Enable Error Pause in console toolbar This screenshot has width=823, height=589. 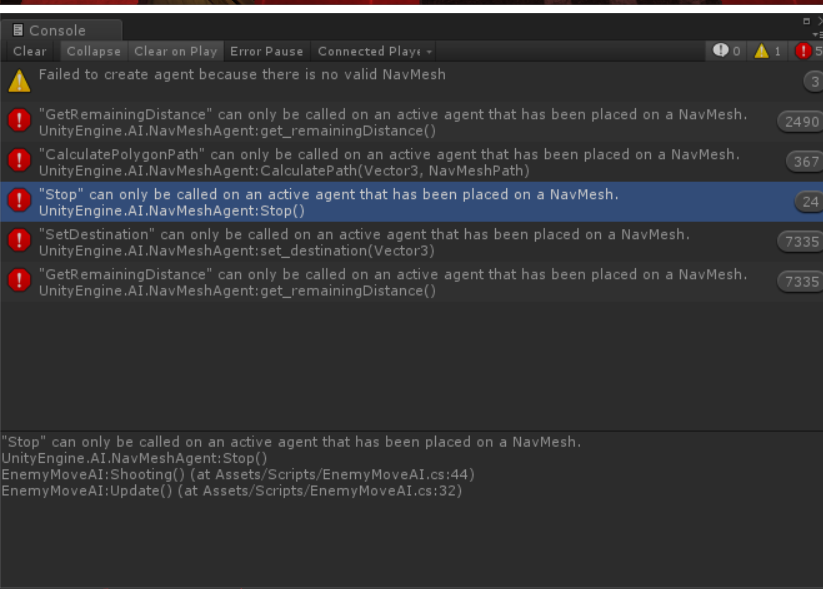click(267, 51)
